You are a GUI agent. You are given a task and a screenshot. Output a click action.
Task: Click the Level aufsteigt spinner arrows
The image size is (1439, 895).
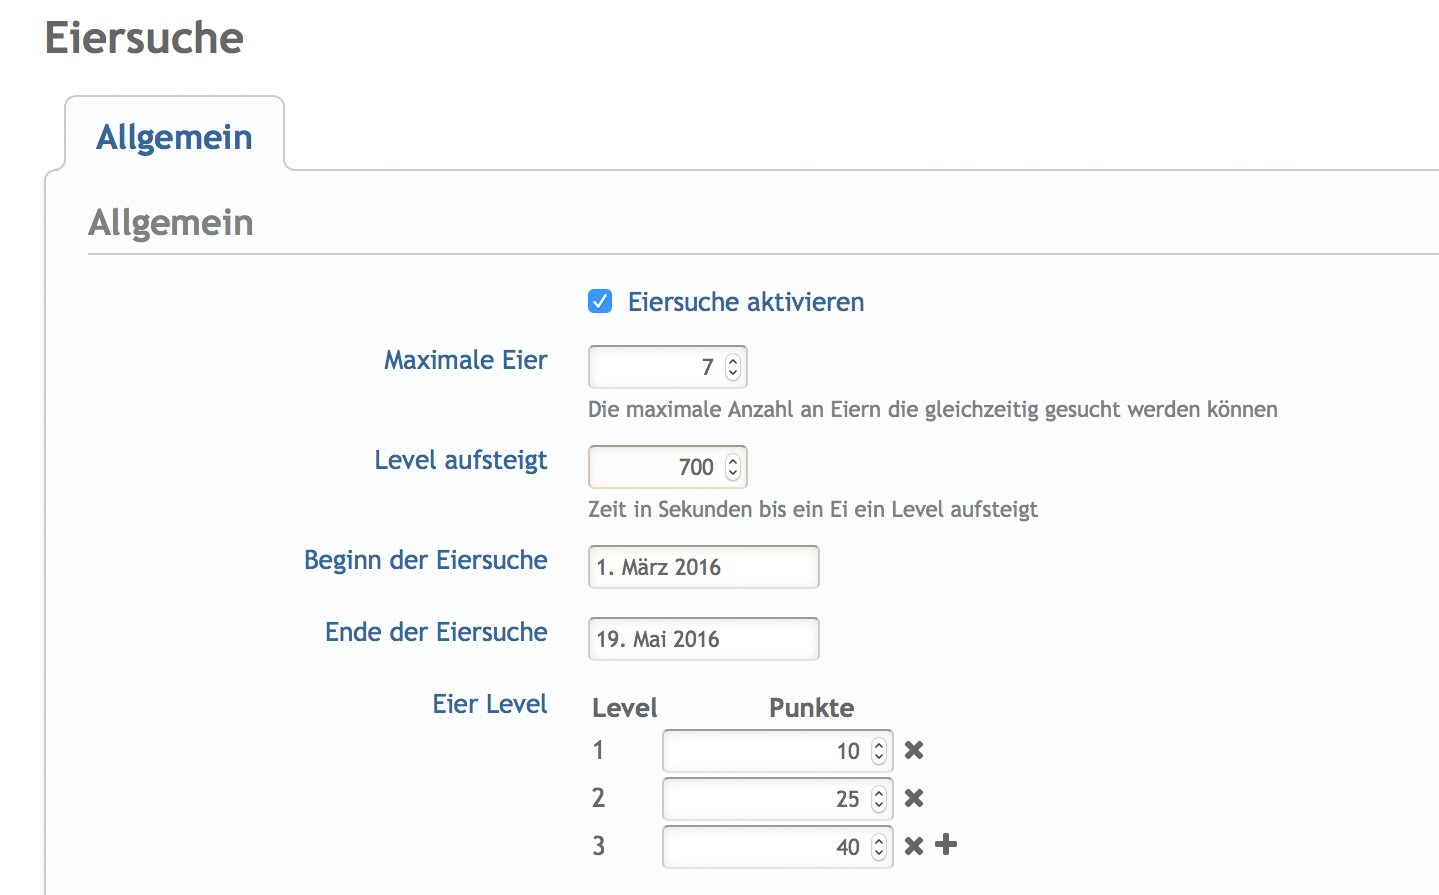coord(733,467)
